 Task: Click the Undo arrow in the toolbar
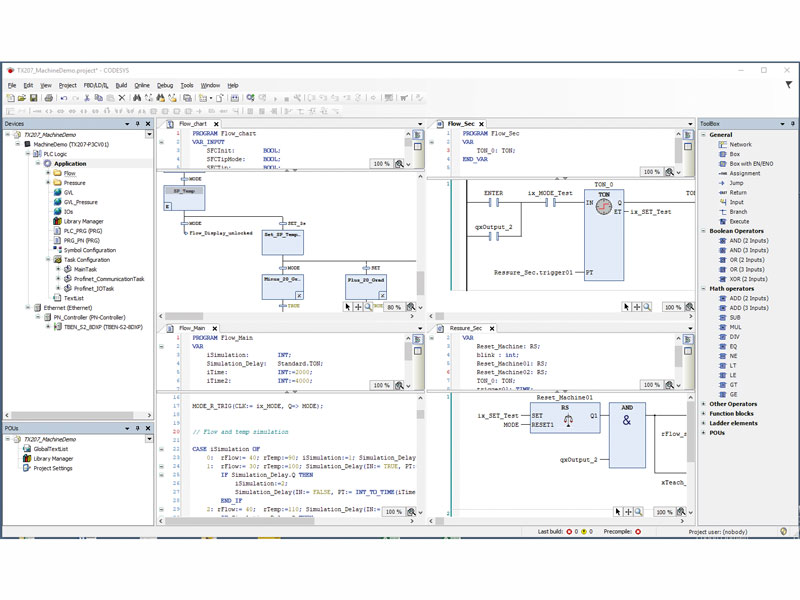64,98
